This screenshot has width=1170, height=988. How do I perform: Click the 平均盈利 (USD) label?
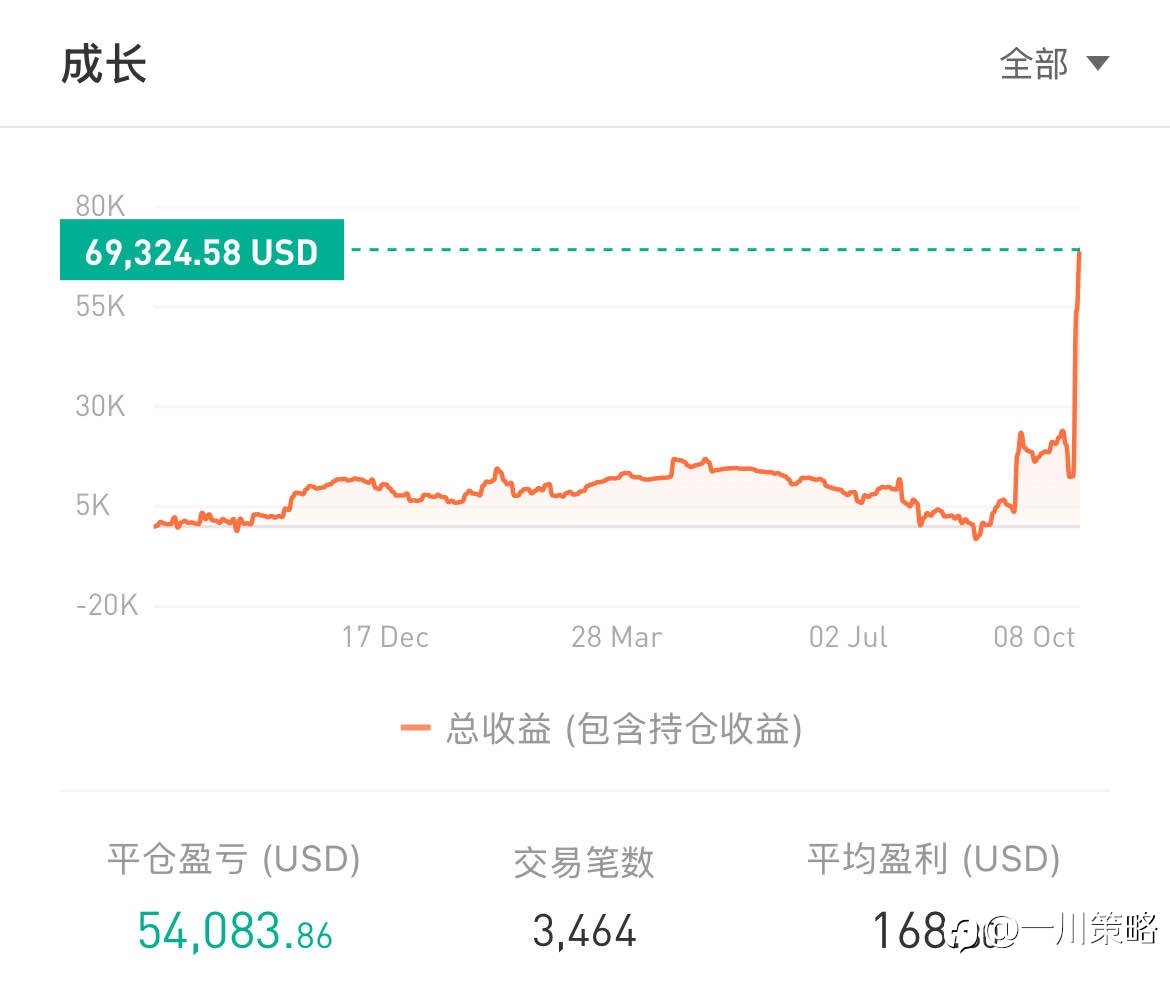click(933, 859)
